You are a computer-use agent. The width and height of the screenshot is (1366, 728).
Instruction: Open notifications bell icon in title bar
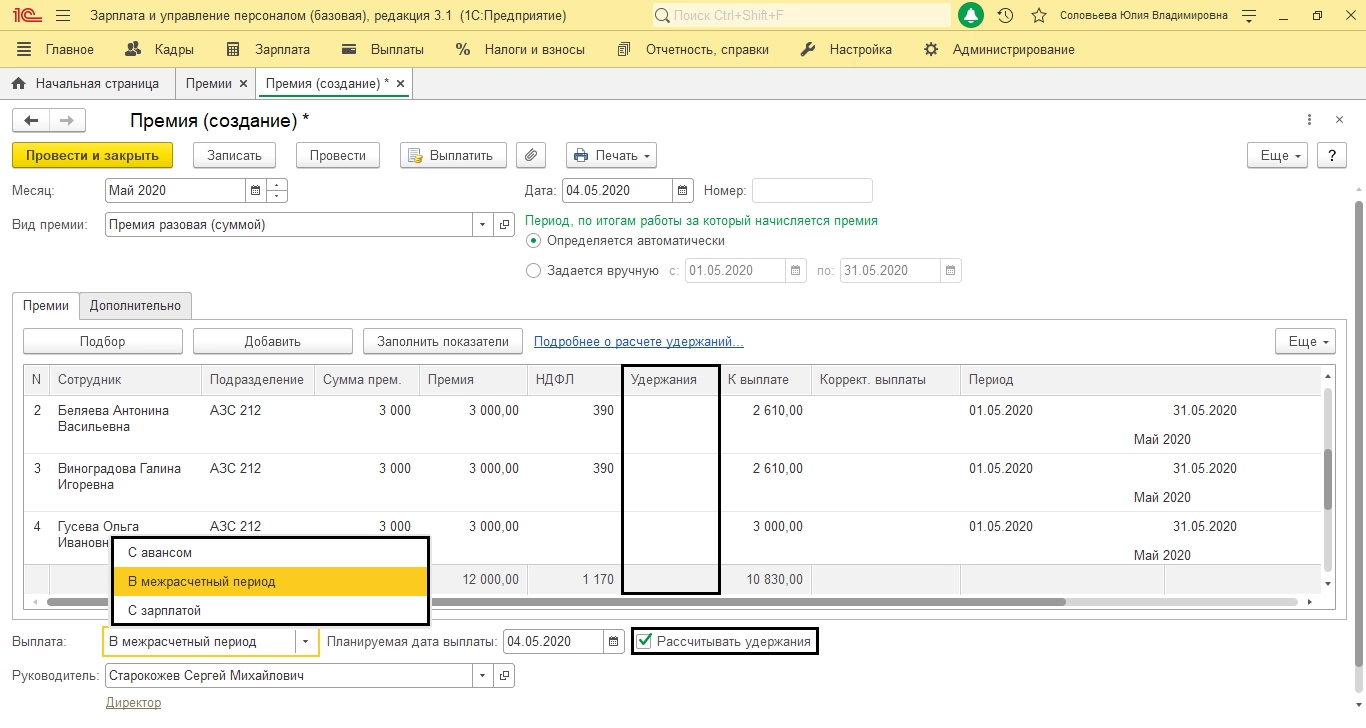point(970,16)
